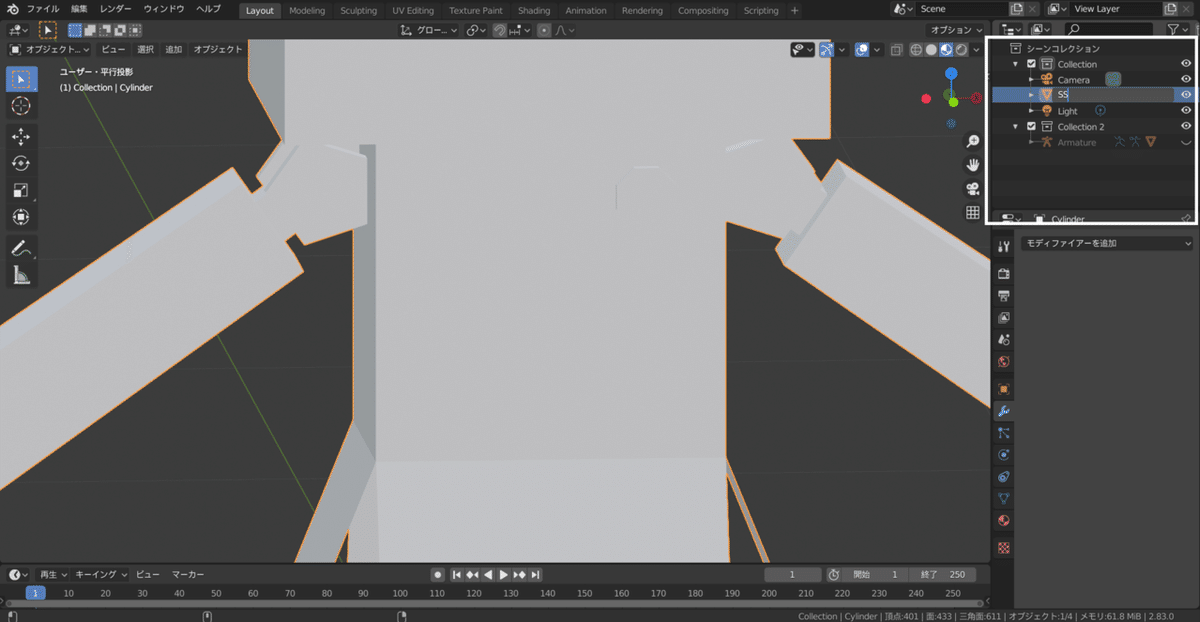Collapse the Collection 2 tree
The image size is (1200, 622).
(x=1016, y=127)
